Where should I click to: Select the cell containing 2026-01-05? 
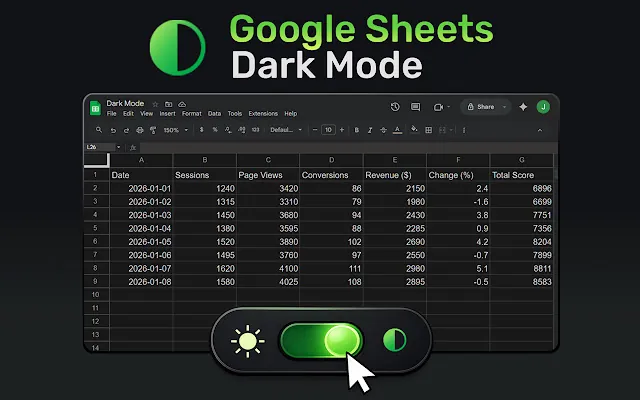point(141,242)
